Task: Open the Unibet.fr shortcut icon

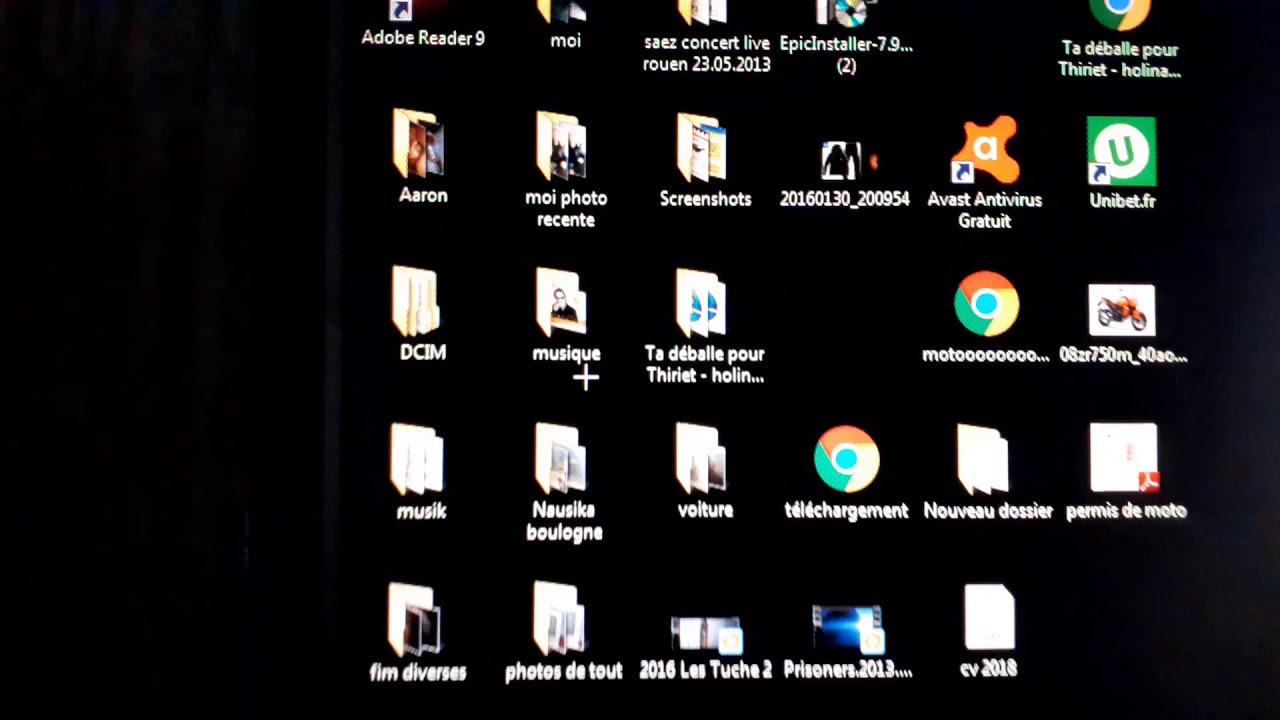Action: [x=1121, y=151]
